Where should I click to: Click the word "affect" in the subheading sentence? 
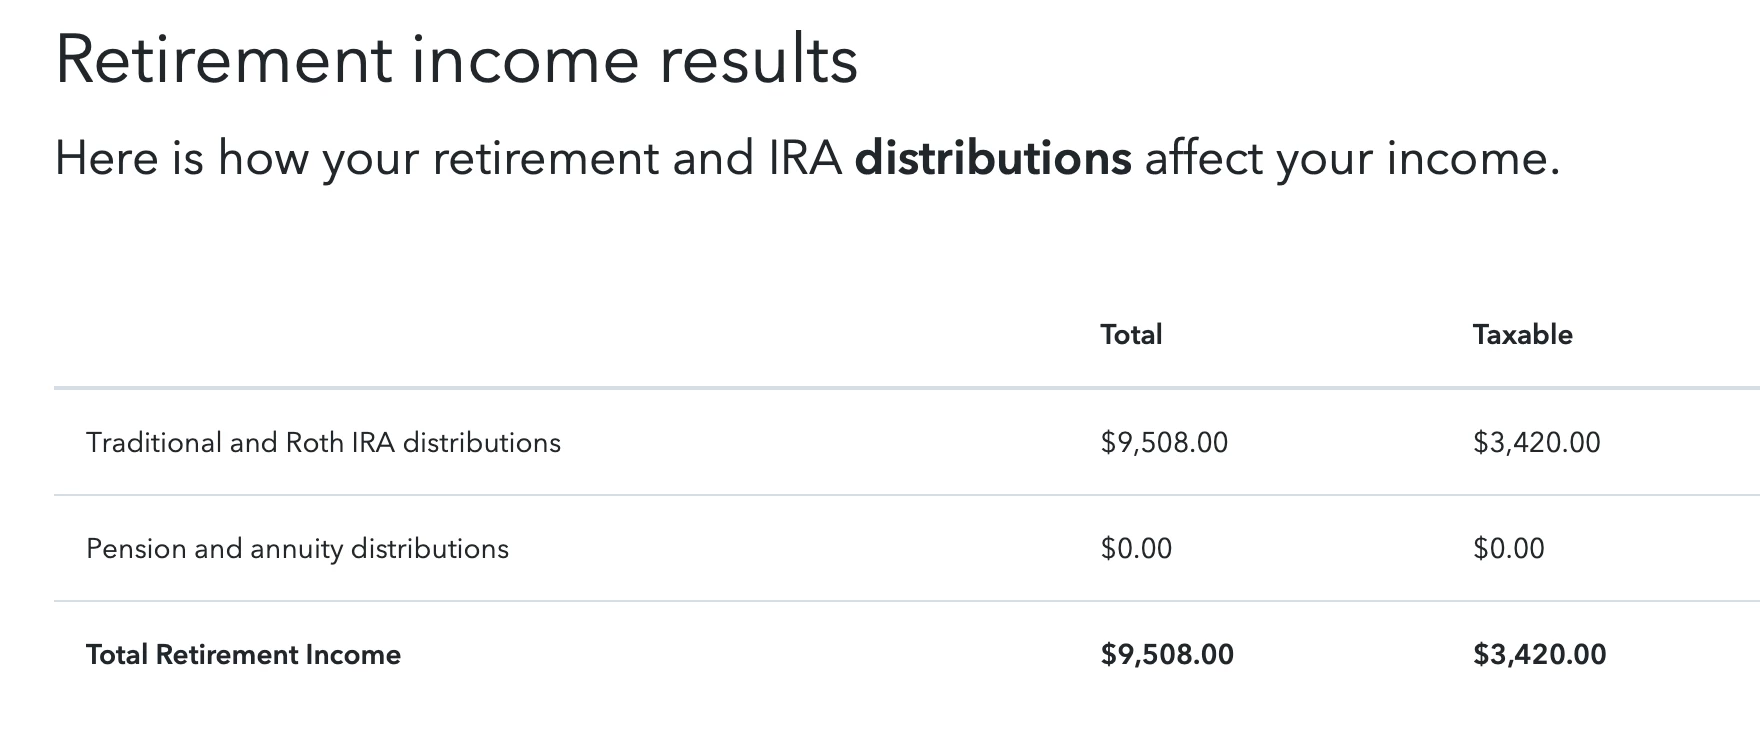[1204, 158]
